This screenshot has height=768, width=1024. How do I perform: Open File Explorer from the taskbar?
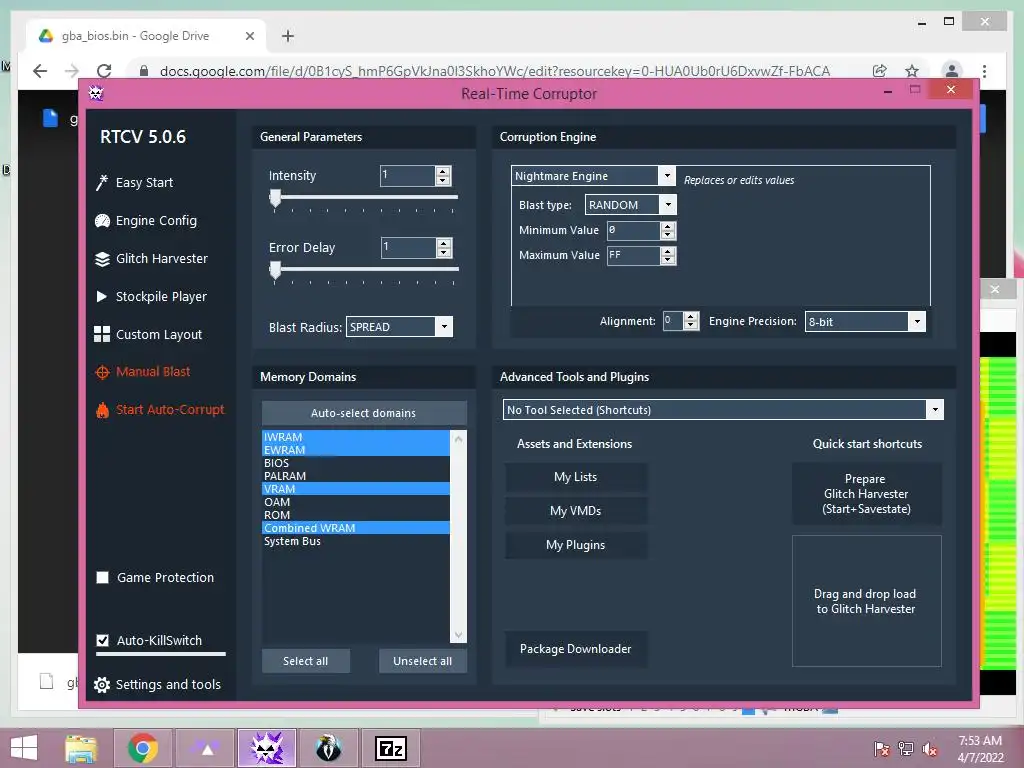81,748
